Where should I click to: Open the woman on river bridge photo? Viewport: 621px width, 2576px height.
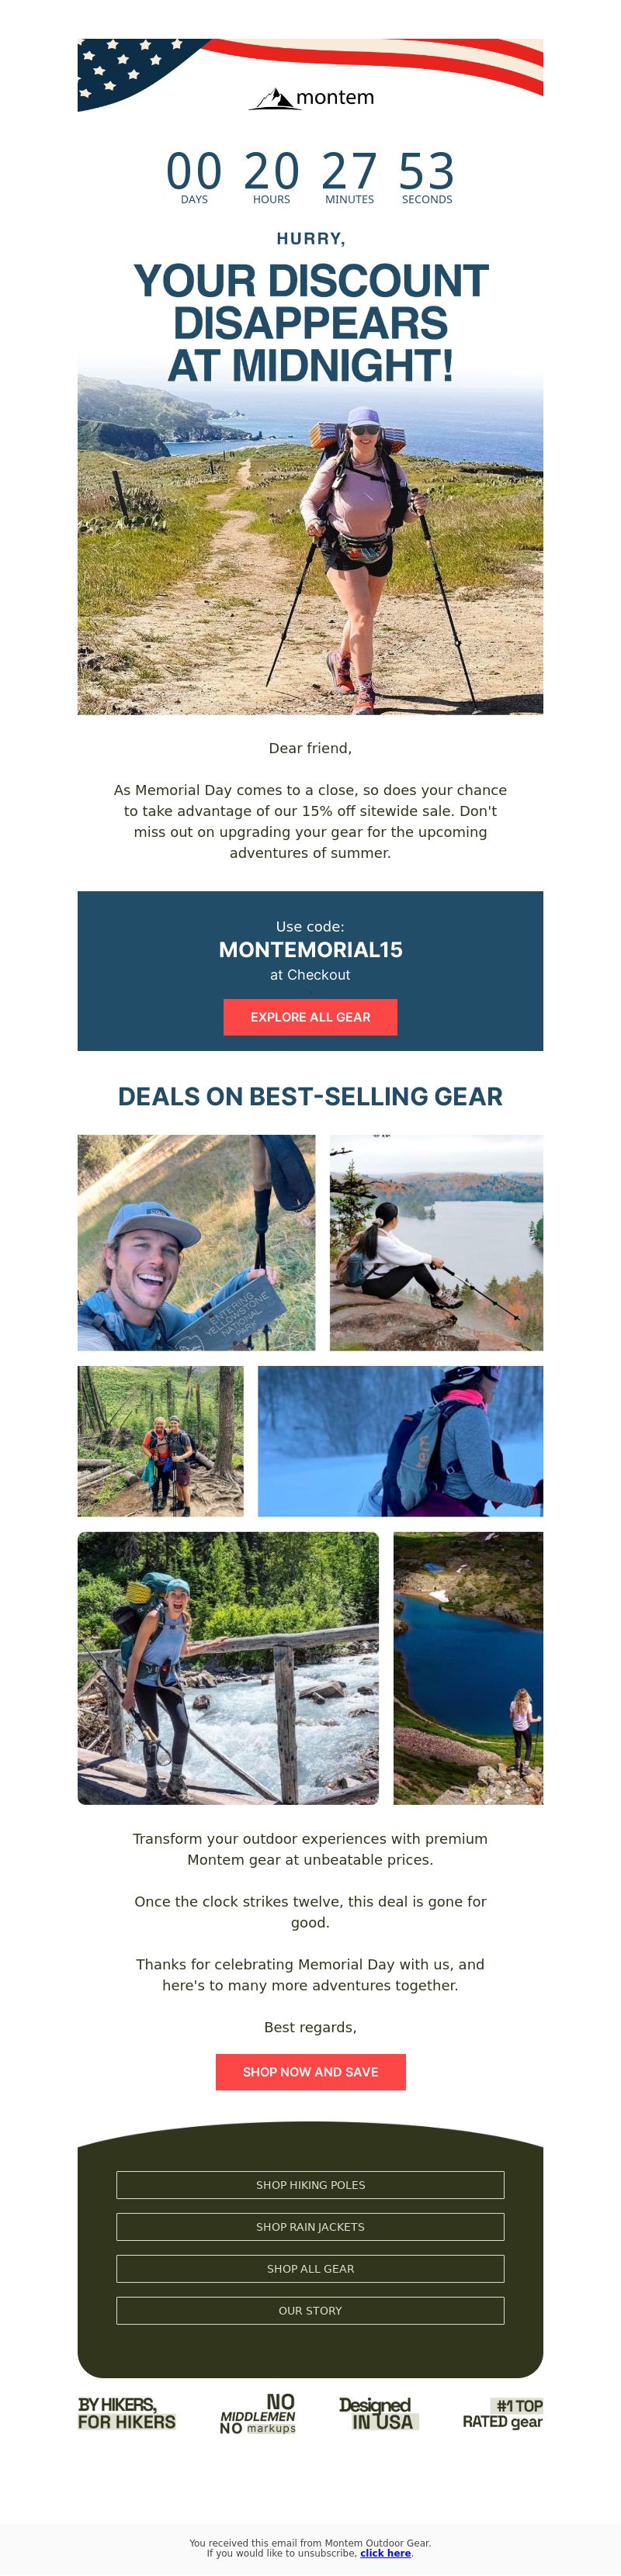pyautogui.click(x=228, y=1667)
